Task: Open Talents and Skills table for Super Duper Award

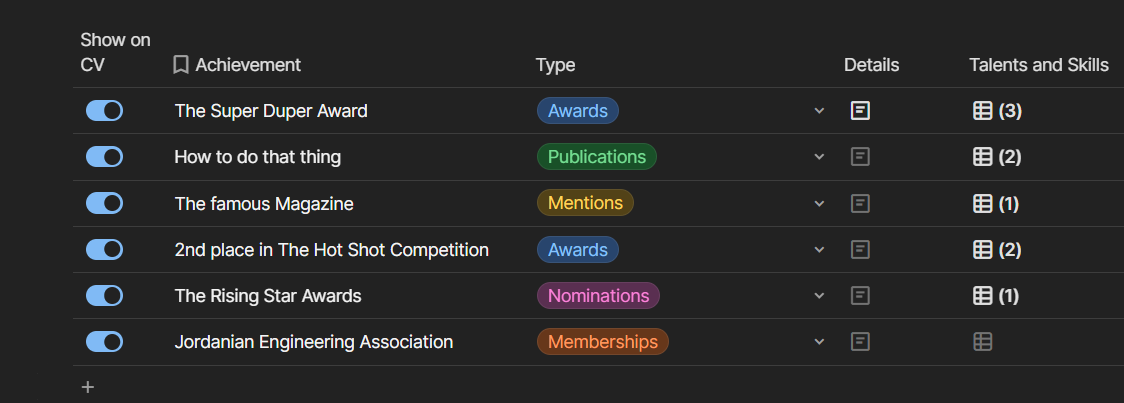Action: pyautogui.click(x=996, y=111)
